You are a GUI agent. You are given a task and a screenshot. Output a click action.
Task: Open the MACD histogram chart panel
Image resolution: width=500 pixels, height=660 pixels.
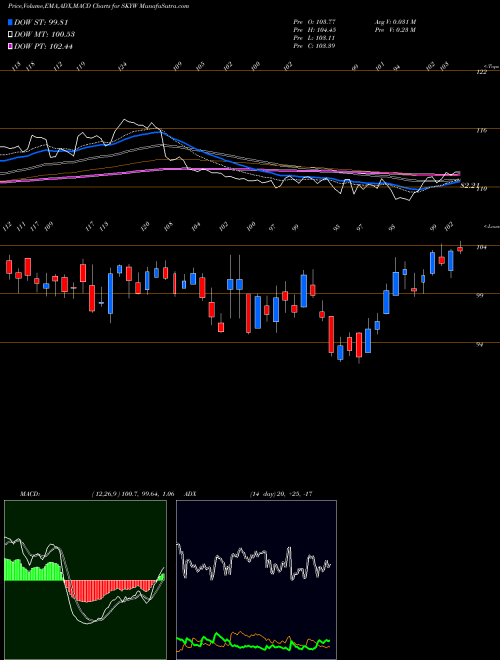click(85, 580)
